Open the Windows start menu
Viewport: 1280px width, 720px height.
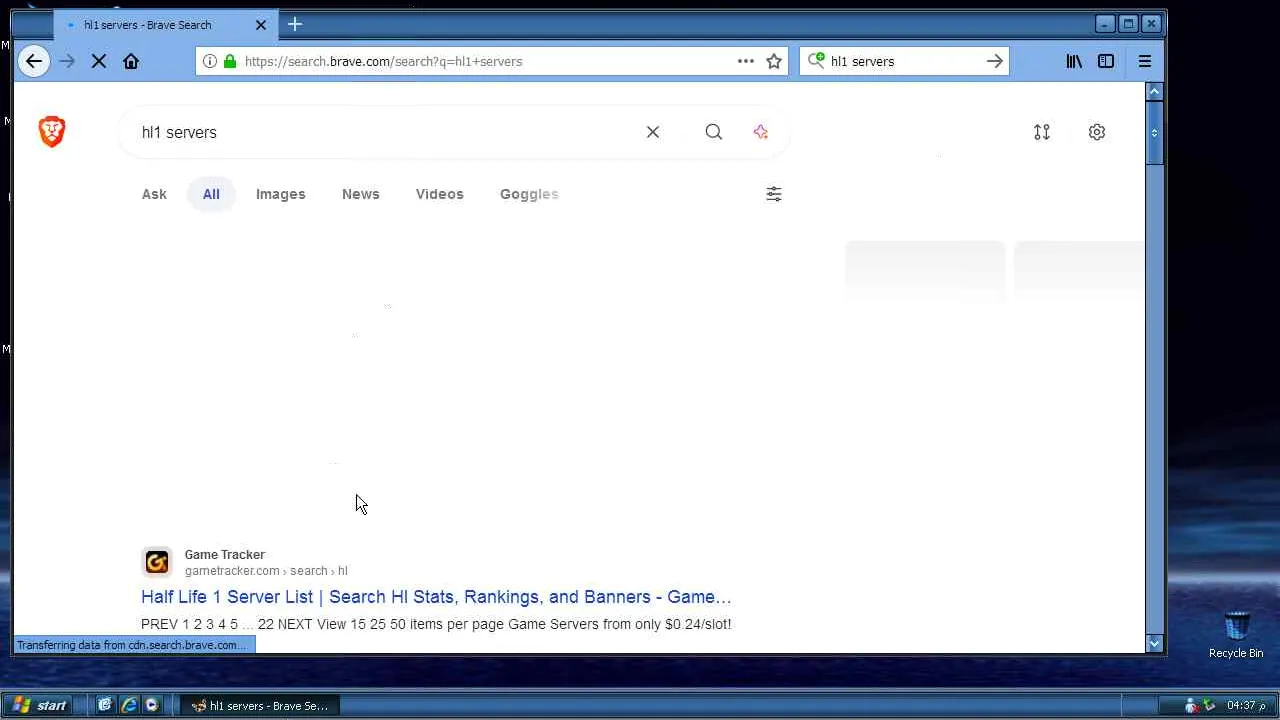38,705
